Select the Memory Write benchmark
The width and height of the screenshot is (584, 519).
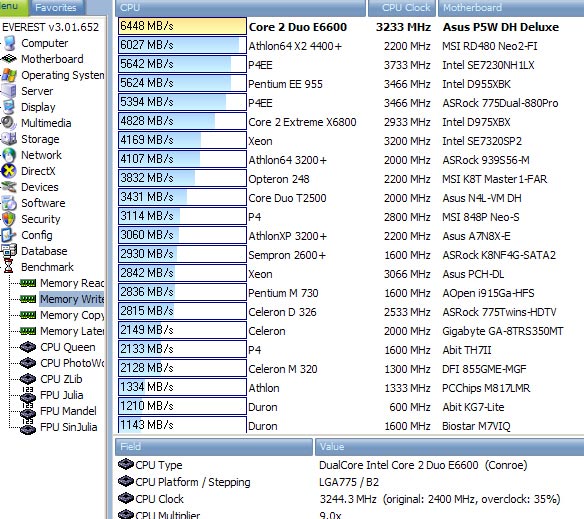[x=72, y=299]
